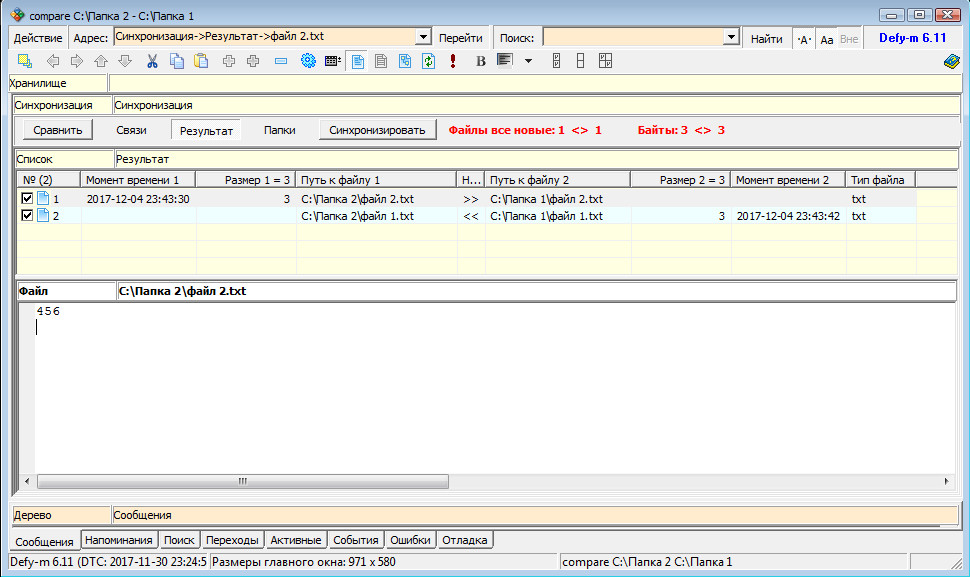Paste using the clipboard toolbar icon

201,61
